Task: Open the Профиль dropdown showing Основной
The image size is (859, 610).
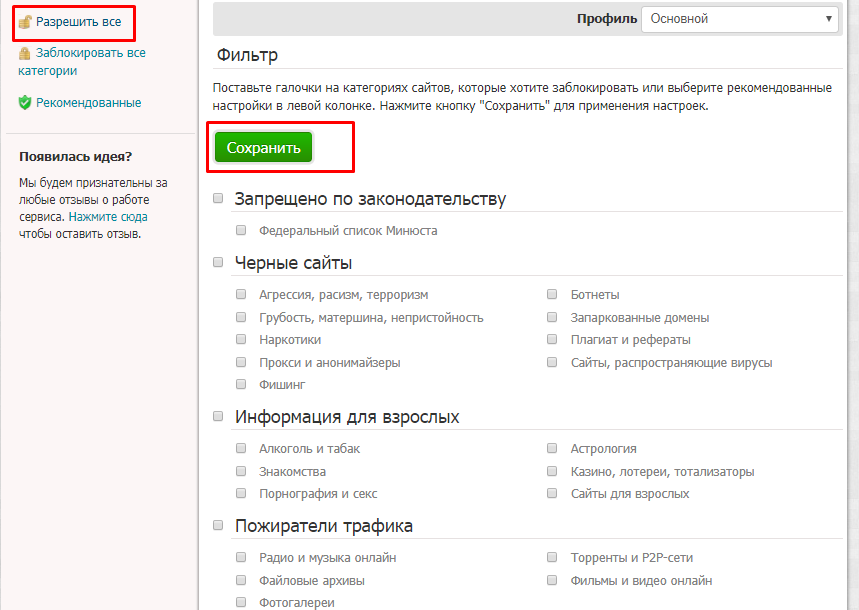Action: (740, 19)
